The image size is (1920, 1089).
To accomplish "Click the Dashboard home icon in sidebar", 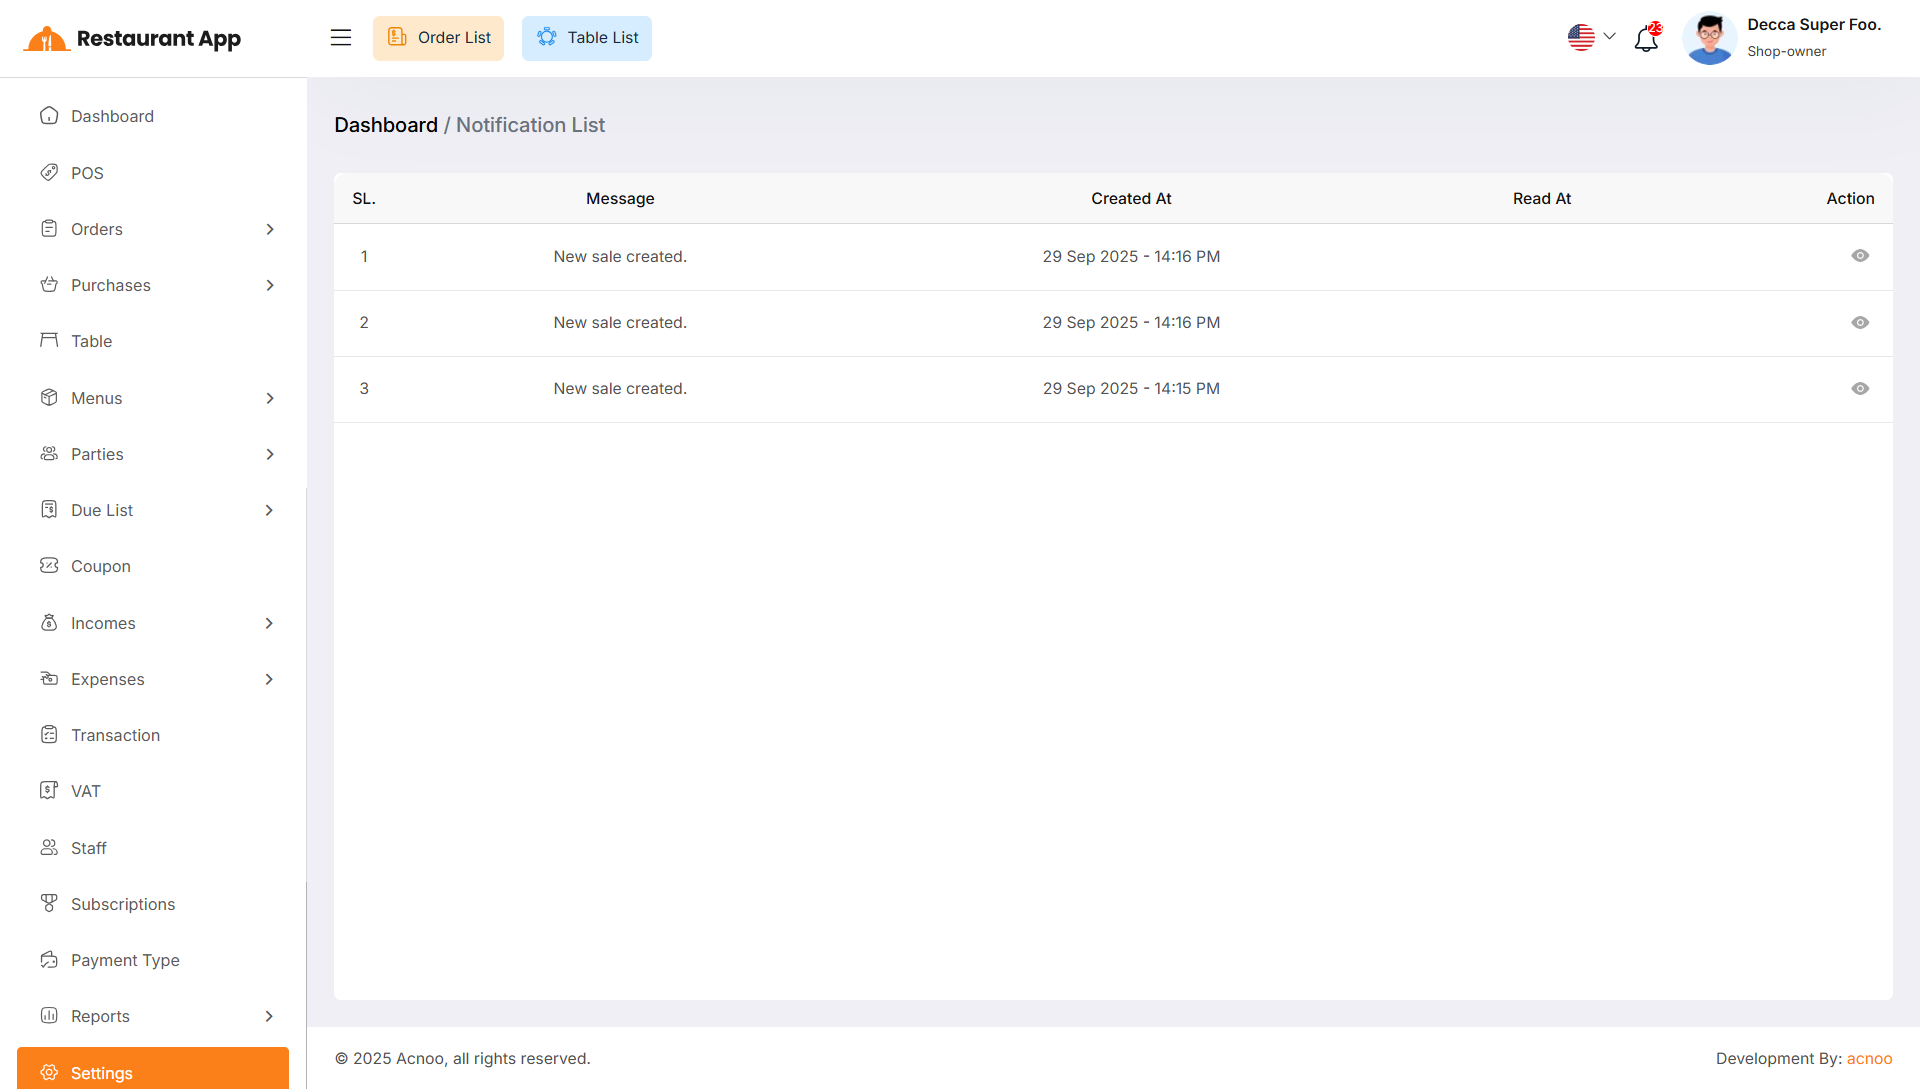I will pyautogui.click(x=49, y=116).
